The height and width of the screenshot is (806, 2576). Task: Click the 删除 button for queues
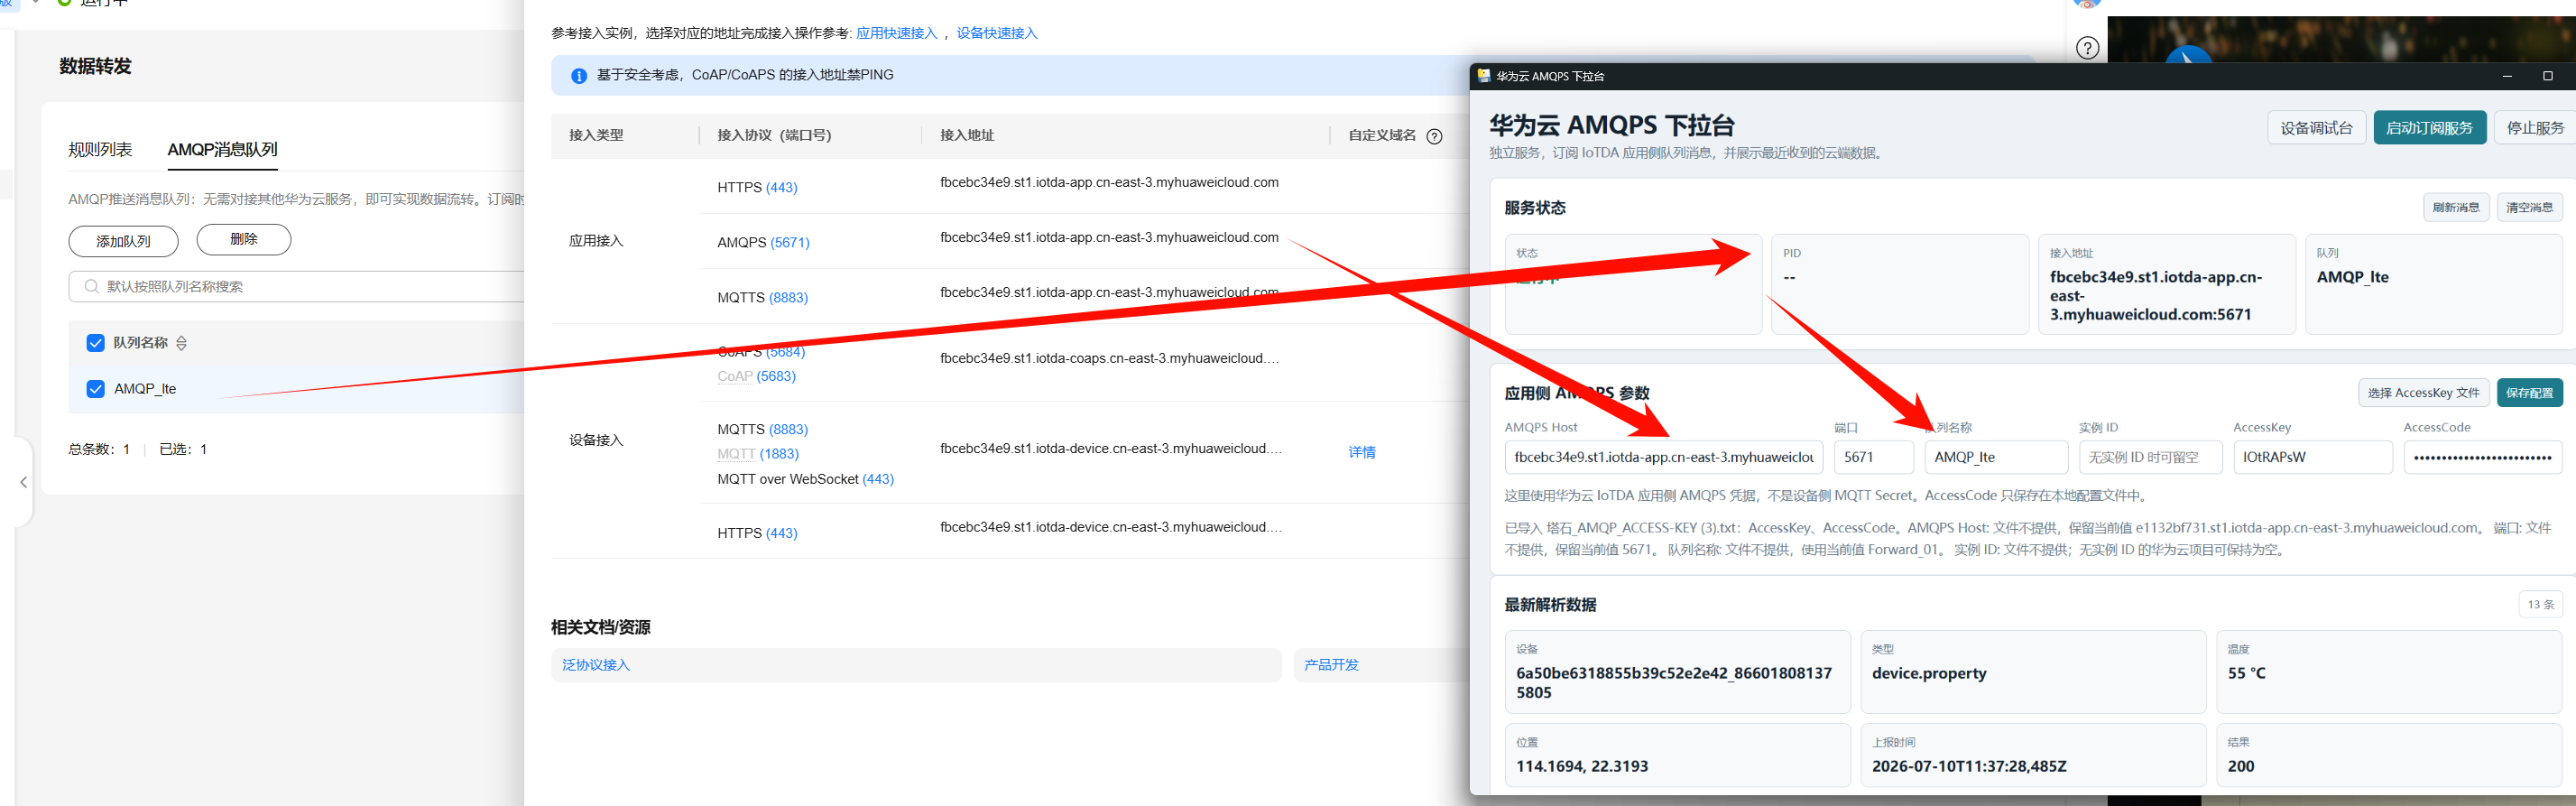click(x=244, y=240)
